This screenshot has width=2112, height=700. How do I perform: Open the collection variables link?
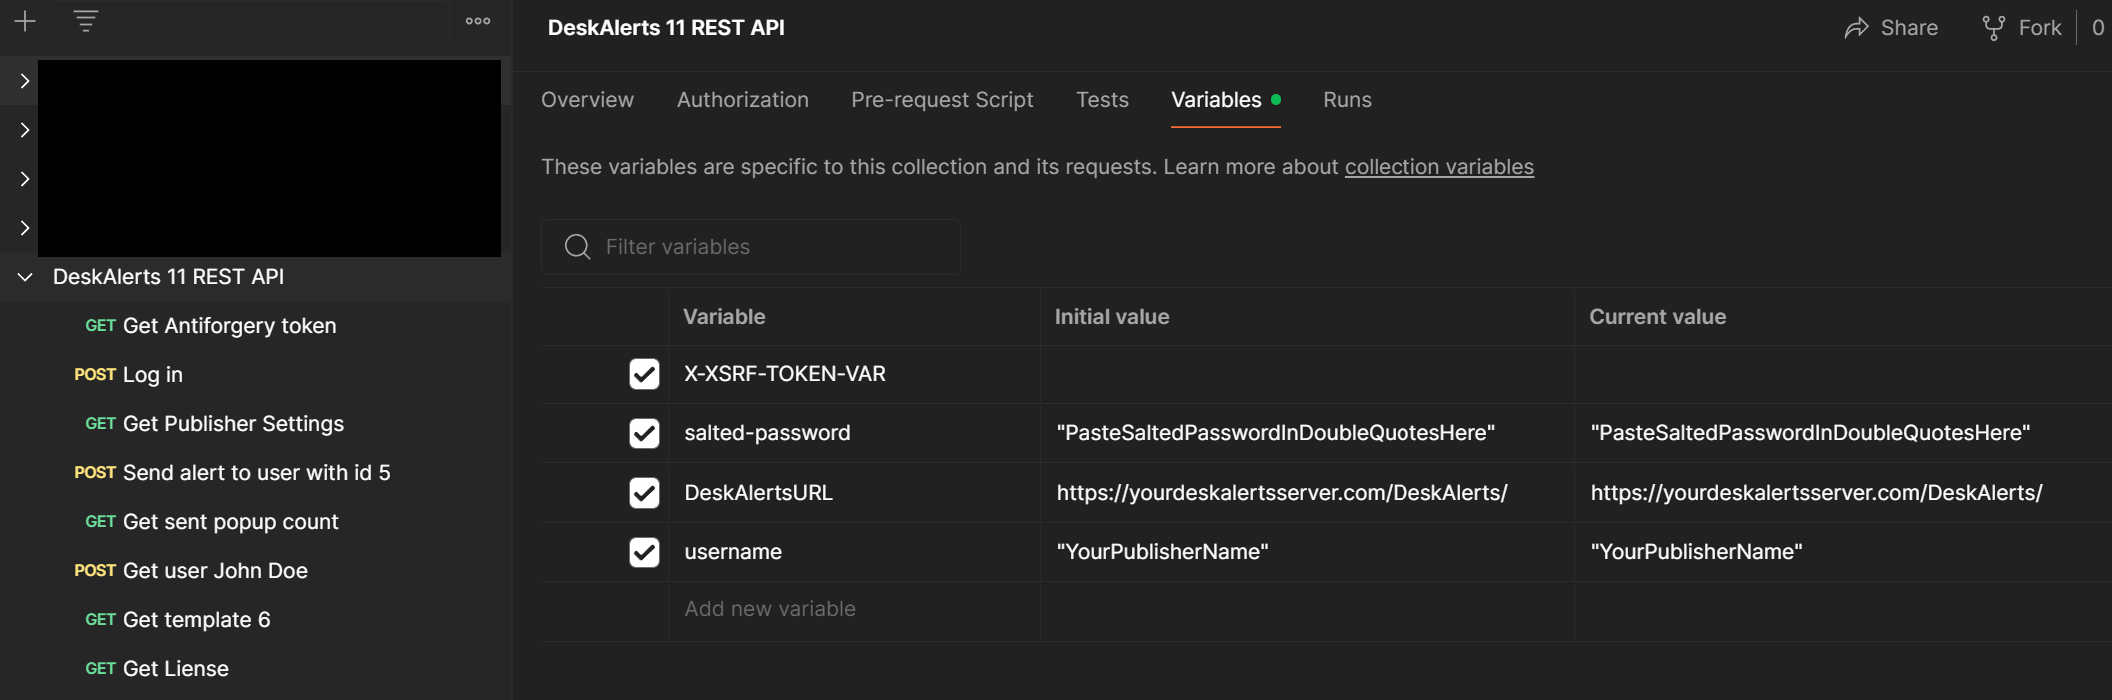pos(1438,167)
